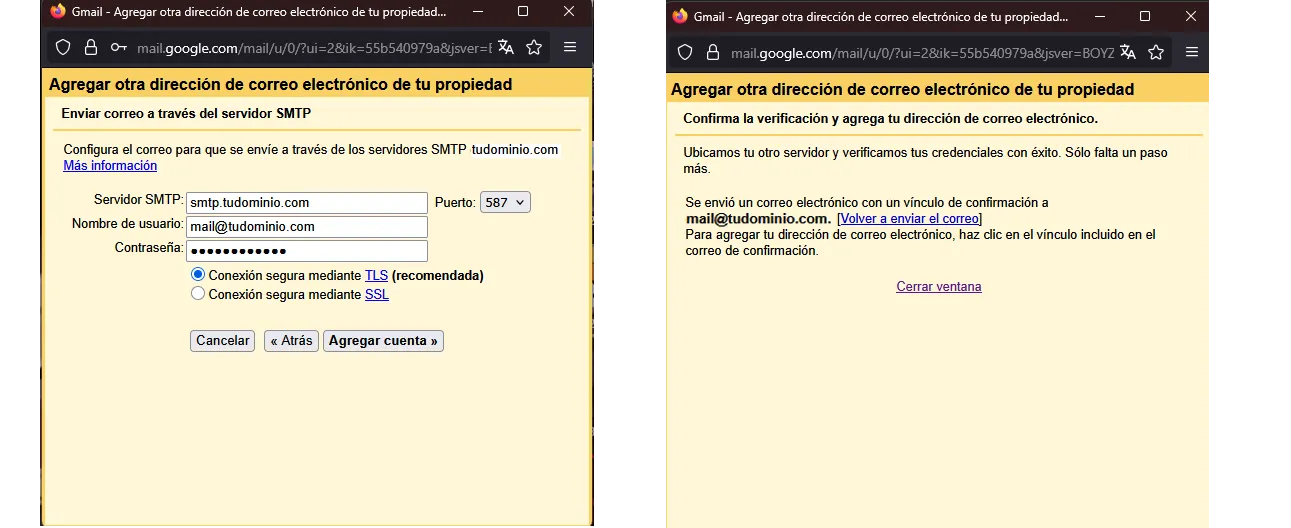This screenshot has height=528, width=1291.
Task: Open the Puerto 587 dropdown
Action: [505, 202]
